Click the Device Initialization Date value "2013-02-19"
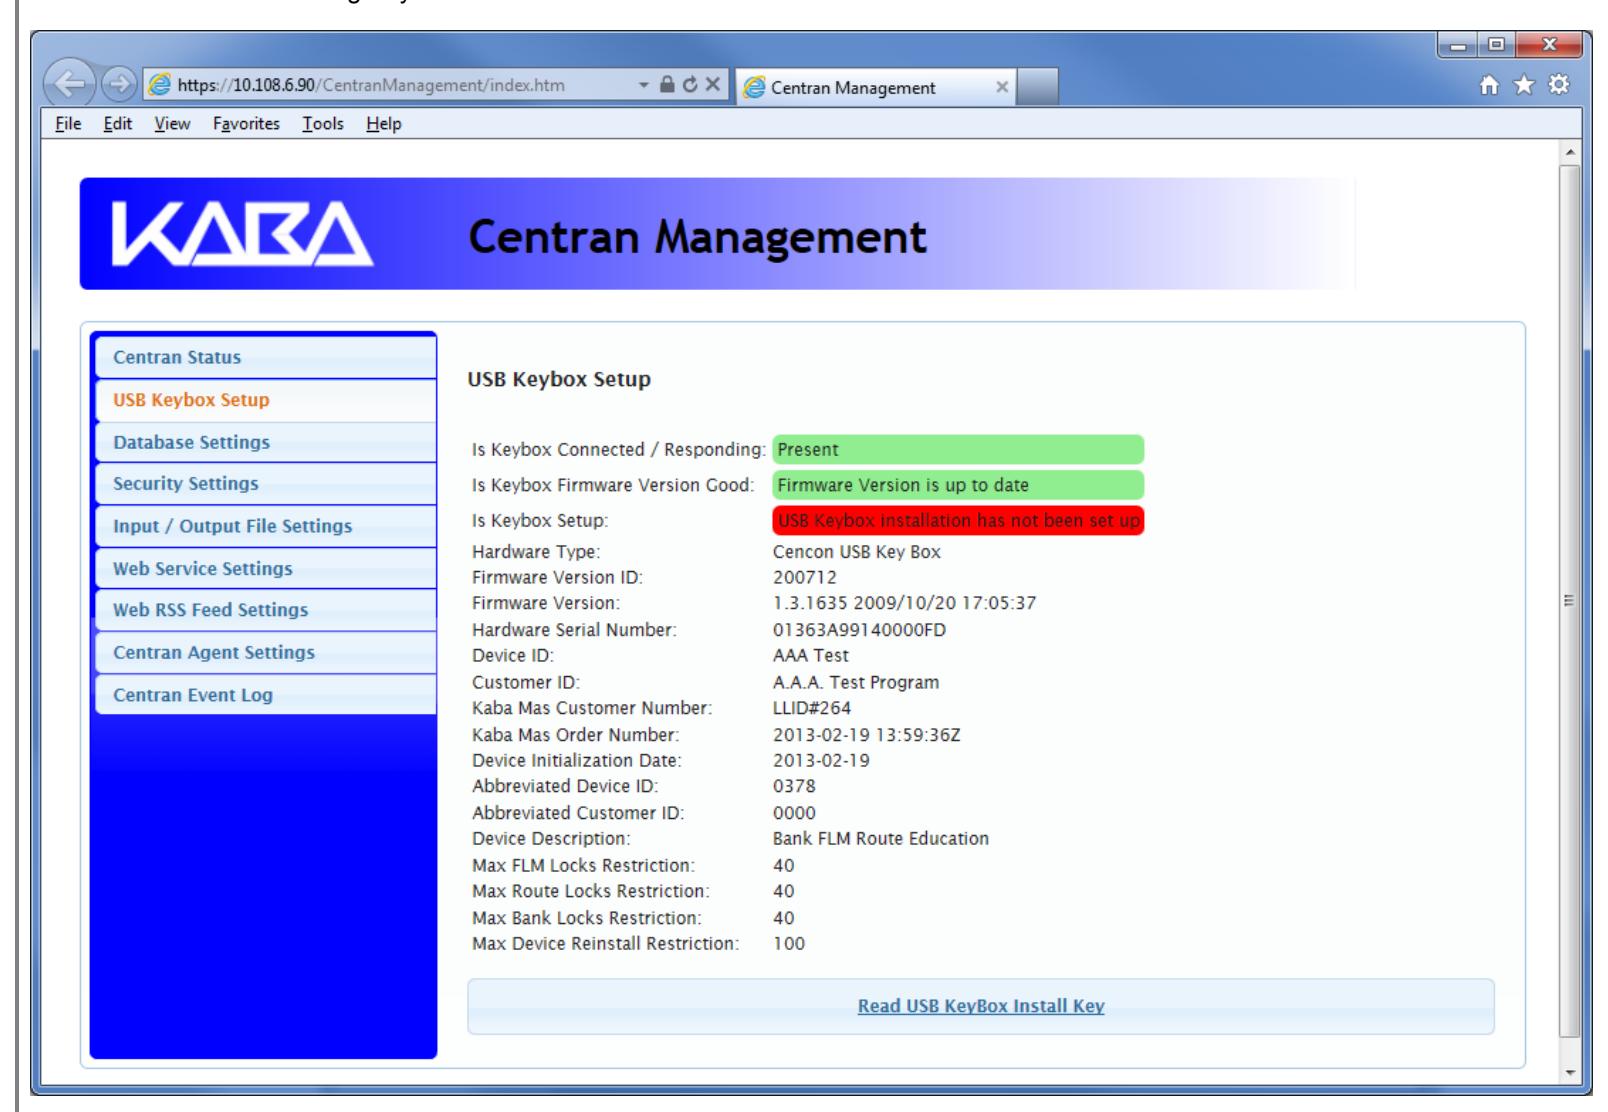 coord(821,761)
